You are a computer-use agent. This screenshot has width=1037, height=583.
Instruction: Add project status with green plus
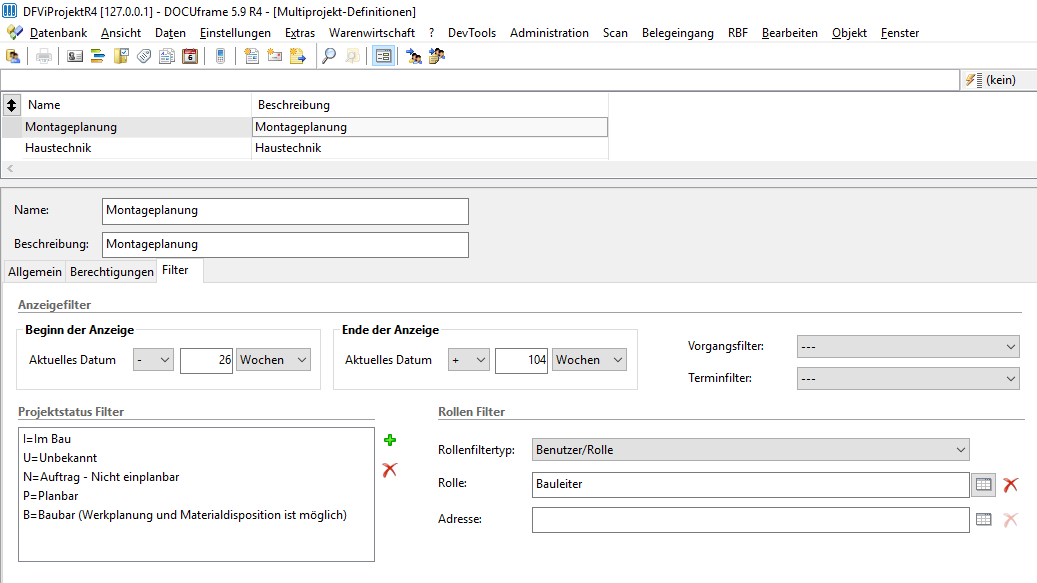[x=390, y=440]
